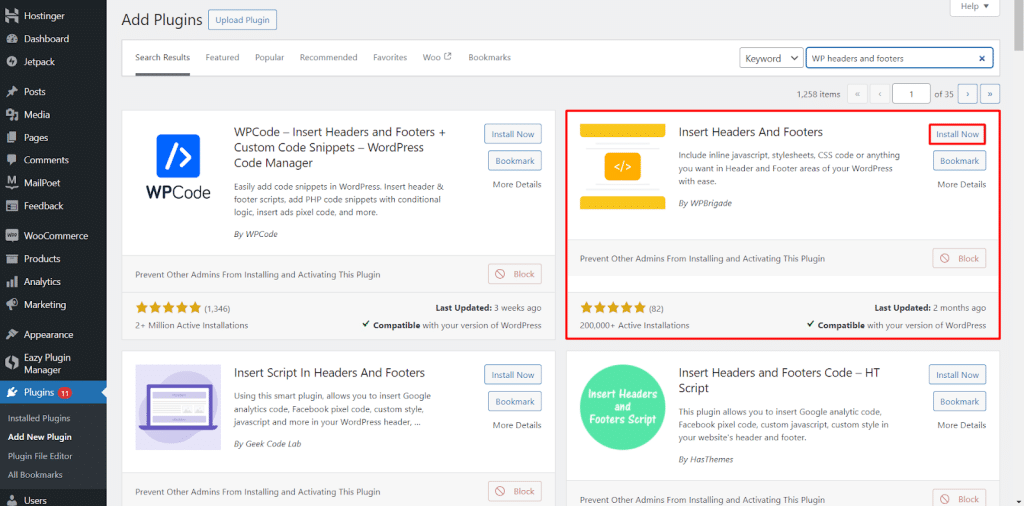The image size is (1024, 506).
Task: Jump to the last results page
Action: pyautogui.click(x=990, y=94)
